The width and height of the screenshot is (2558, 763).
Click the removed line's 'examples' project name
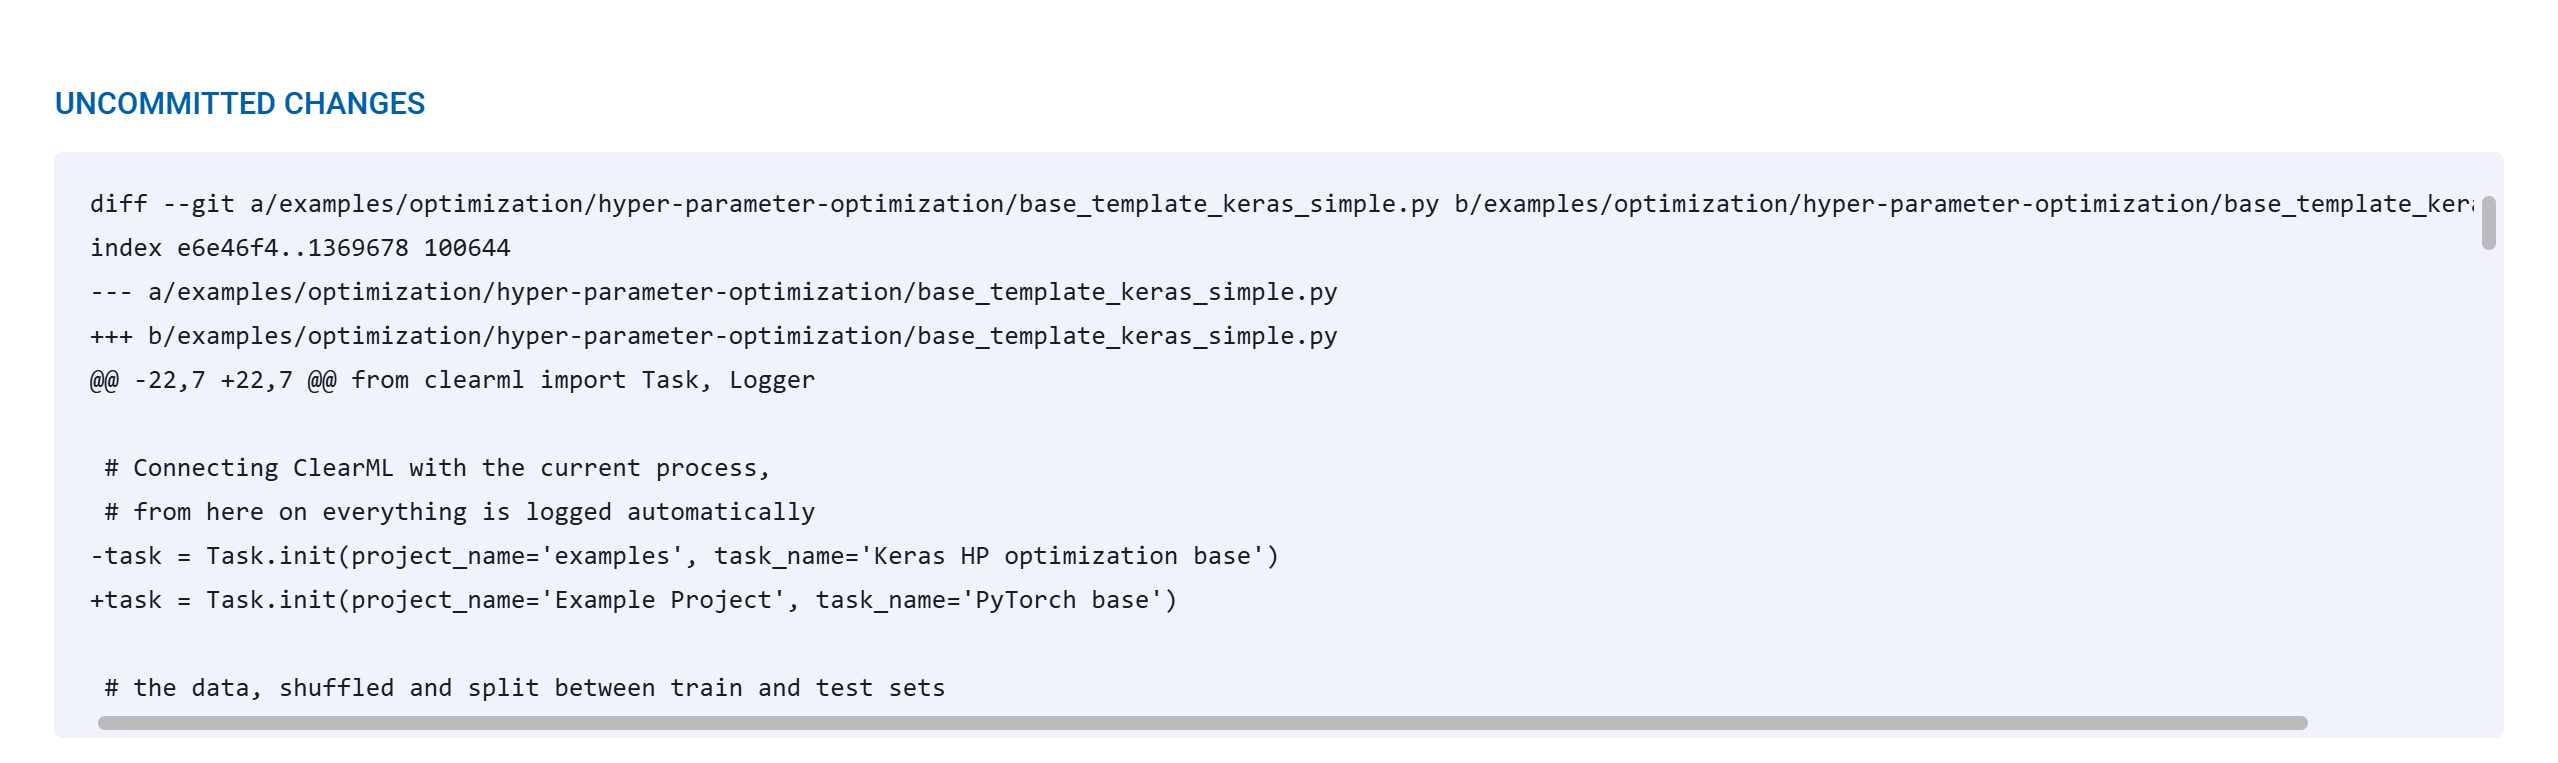tap(612, 556)
